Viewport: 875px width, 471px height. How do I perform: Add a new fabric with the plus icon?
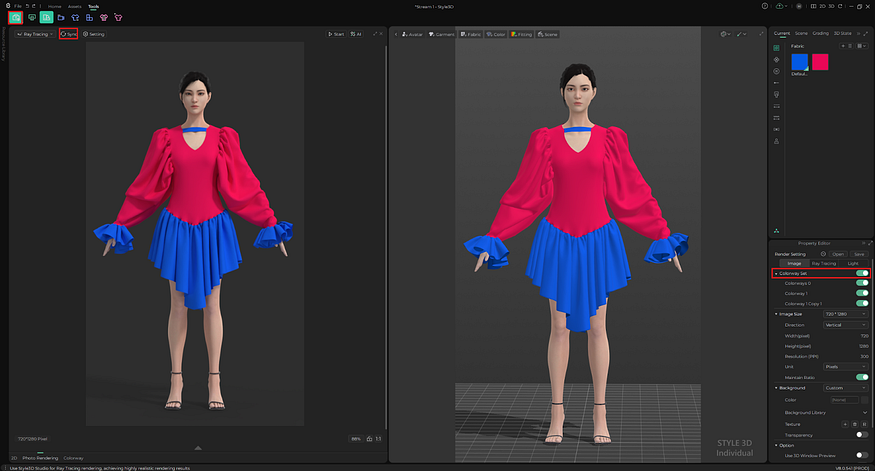coord(843,46)
